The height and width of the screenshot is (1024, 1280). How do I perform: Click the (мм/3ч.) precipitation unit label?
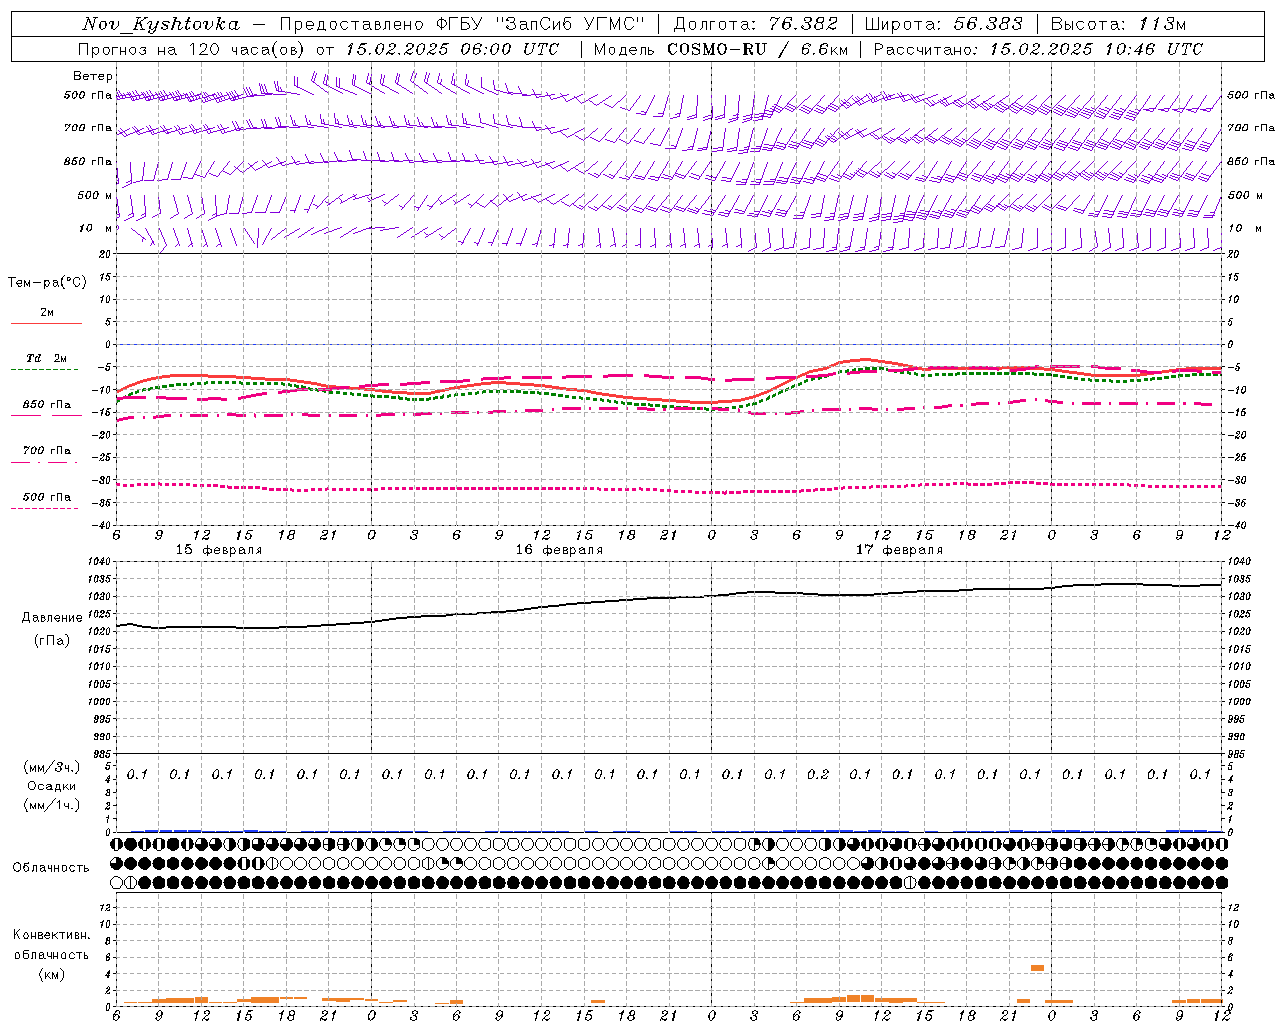[x=52, y=767]
